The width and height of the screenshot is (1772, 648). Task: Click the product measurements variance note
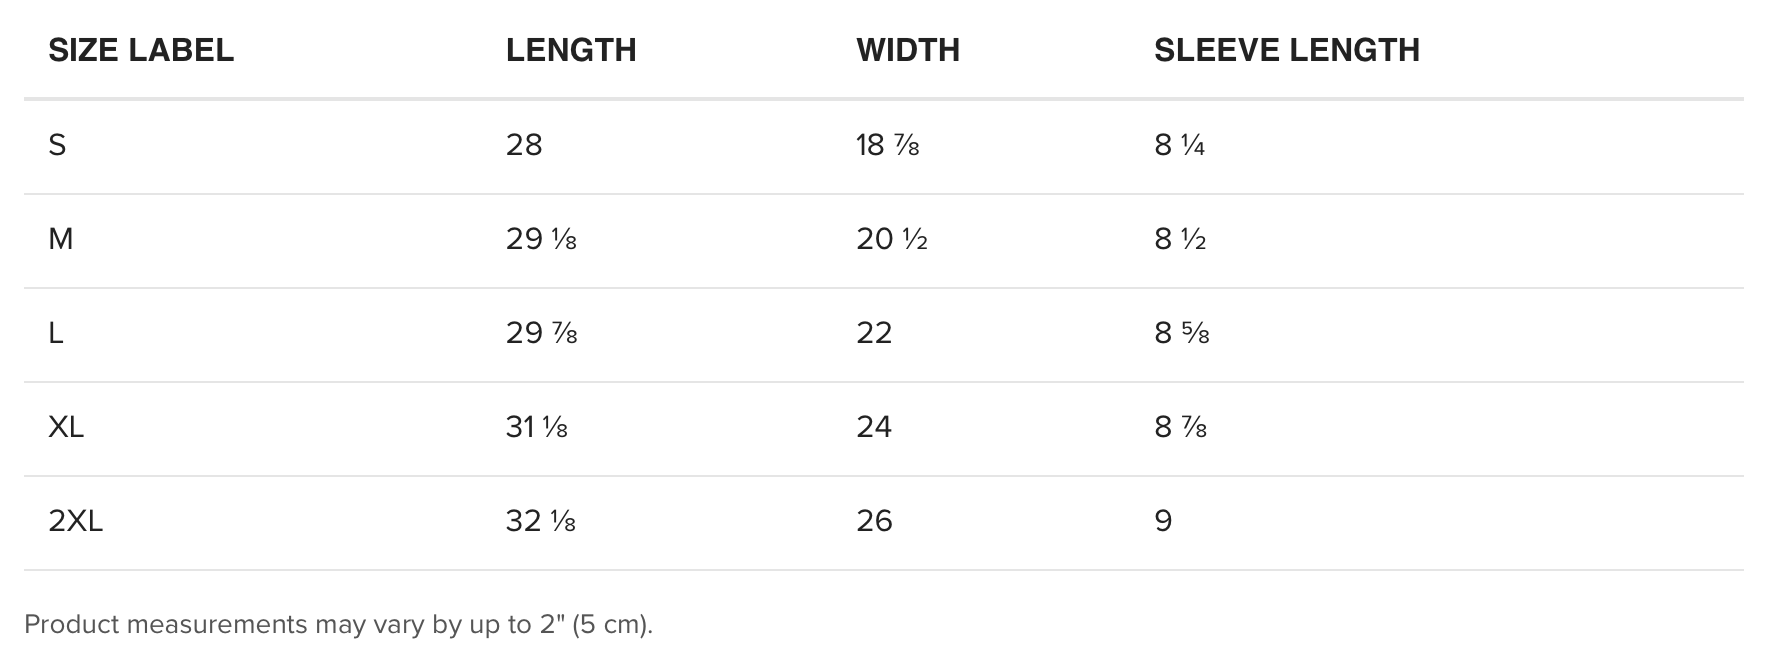pyautogui.click(x=338, y=624)
